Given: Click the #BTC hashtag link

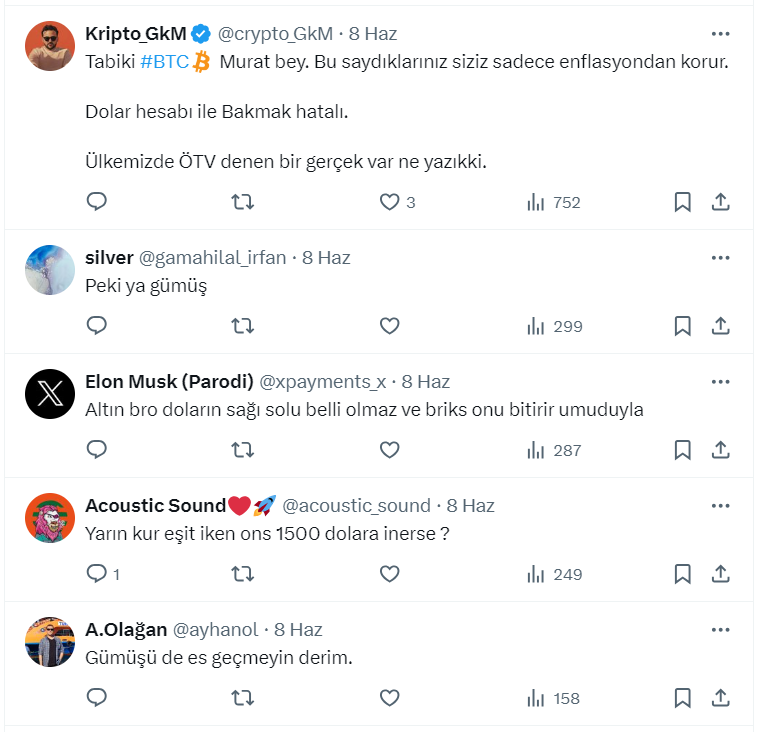Looking at the screenshot, I should pyautogui.click(x=163, y=62).
